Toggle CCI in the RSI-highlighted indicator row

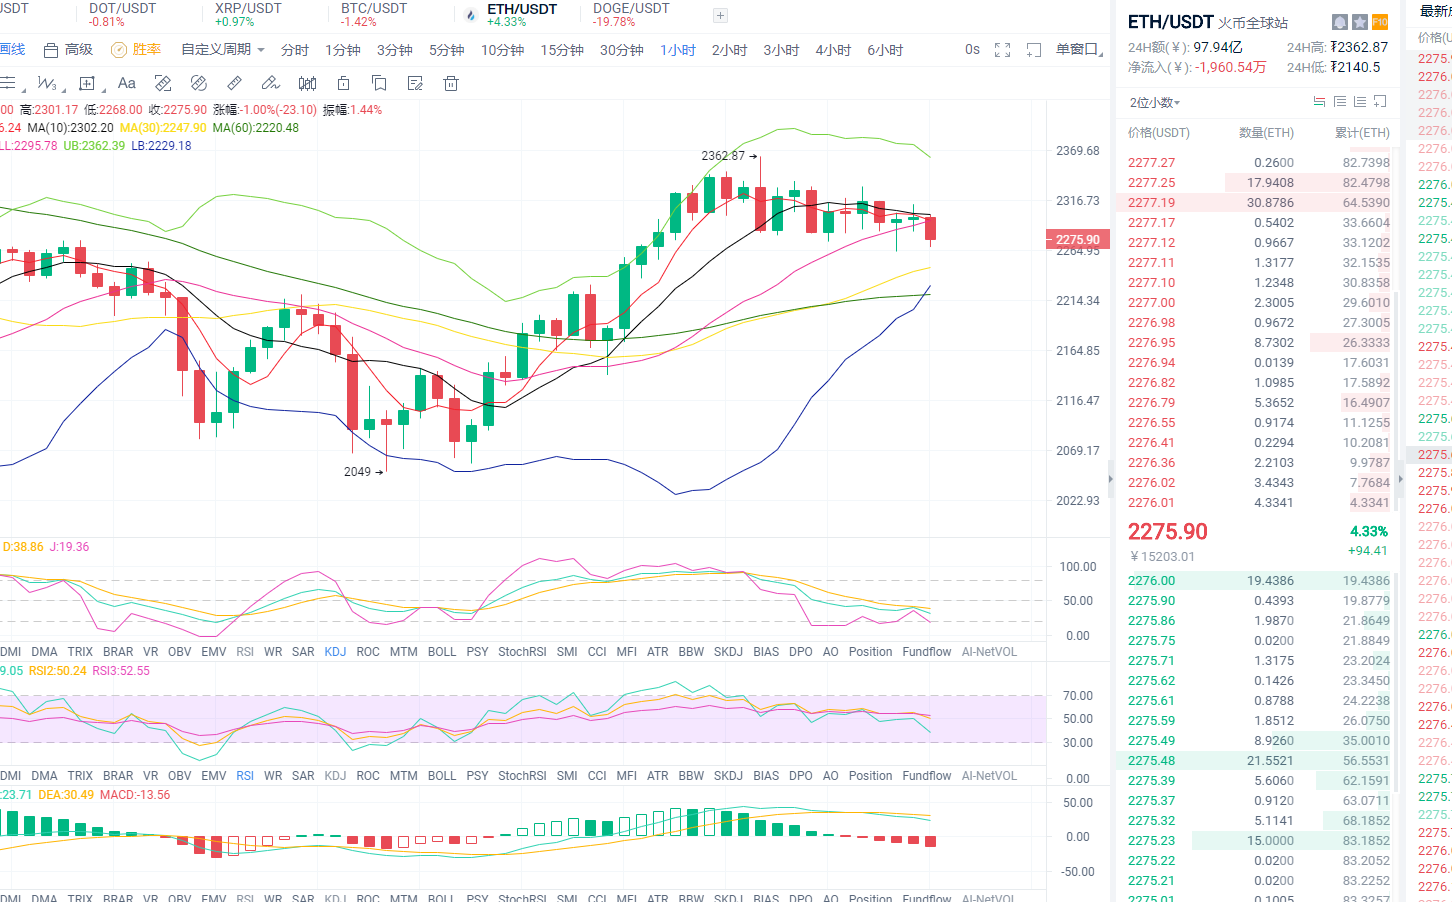point(597,776)
